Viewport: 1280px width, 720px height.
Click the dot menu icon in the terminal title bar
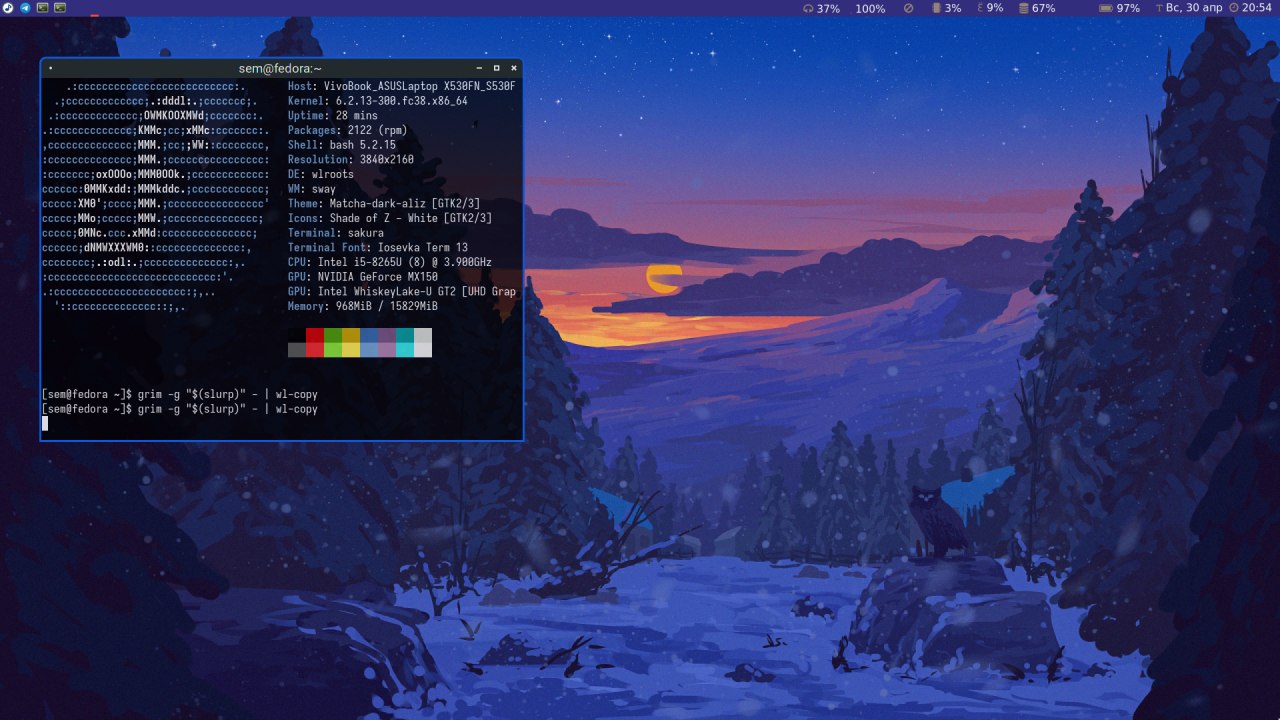pos(50,68)
